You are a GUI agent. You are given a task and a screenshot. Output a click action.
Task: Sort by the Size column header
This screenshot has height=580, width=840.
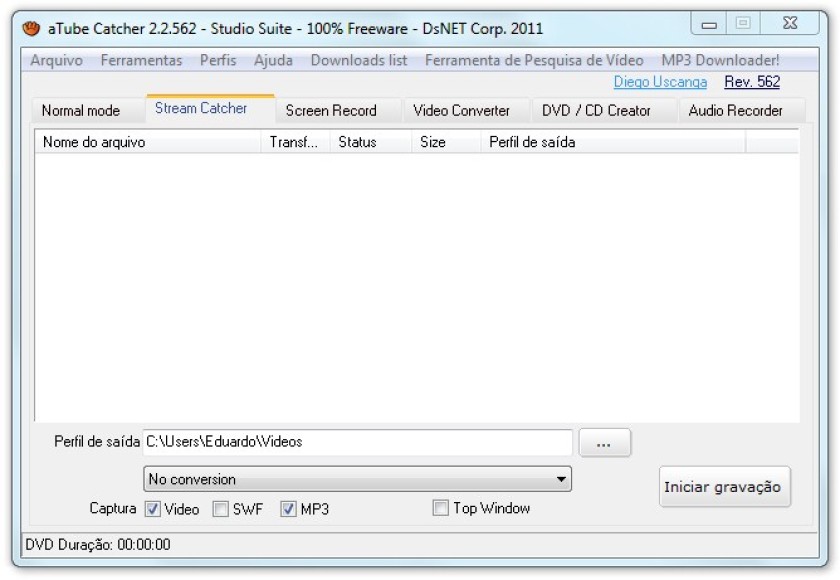point(446,142)
